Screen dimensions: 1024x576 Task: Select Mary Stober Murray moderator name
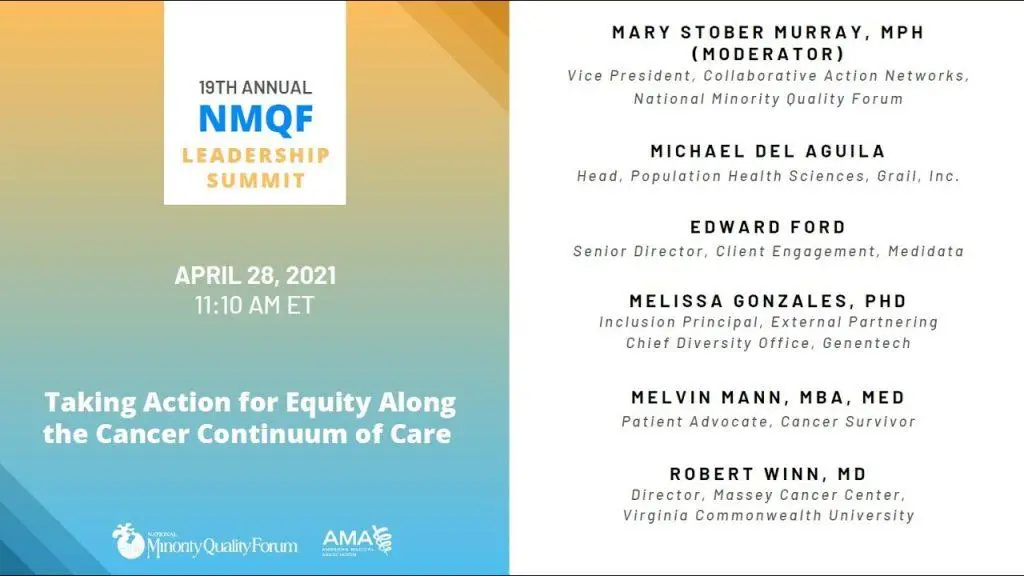768,42
